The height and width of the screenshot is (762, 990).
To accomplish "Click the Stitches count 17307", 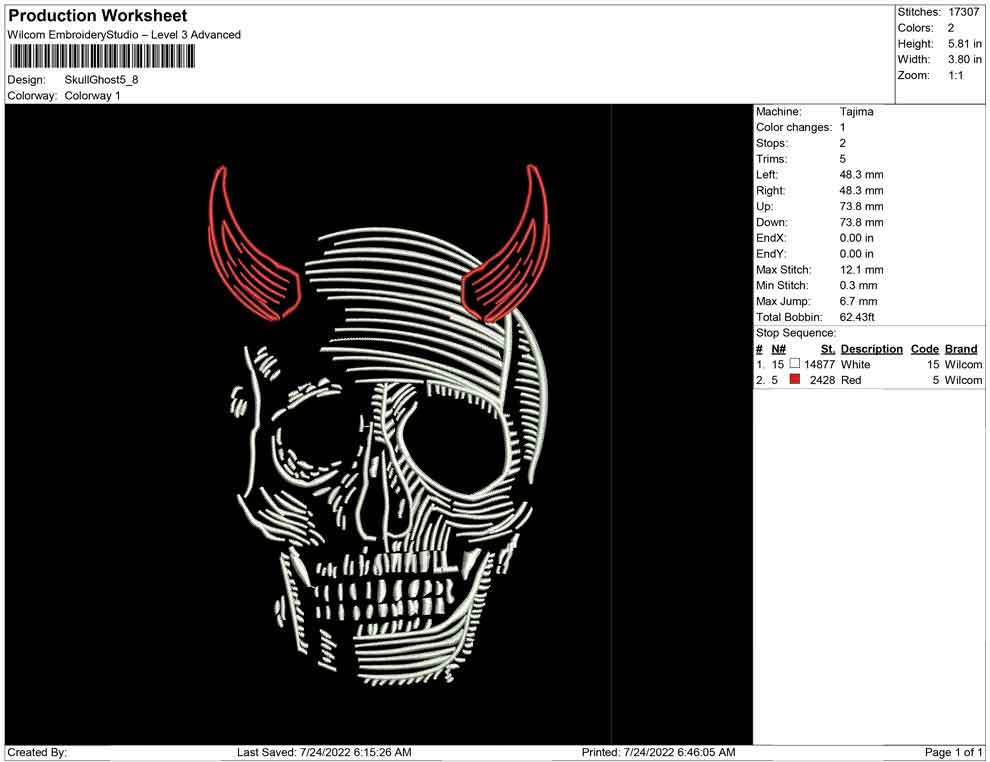I will pos(963,12).
